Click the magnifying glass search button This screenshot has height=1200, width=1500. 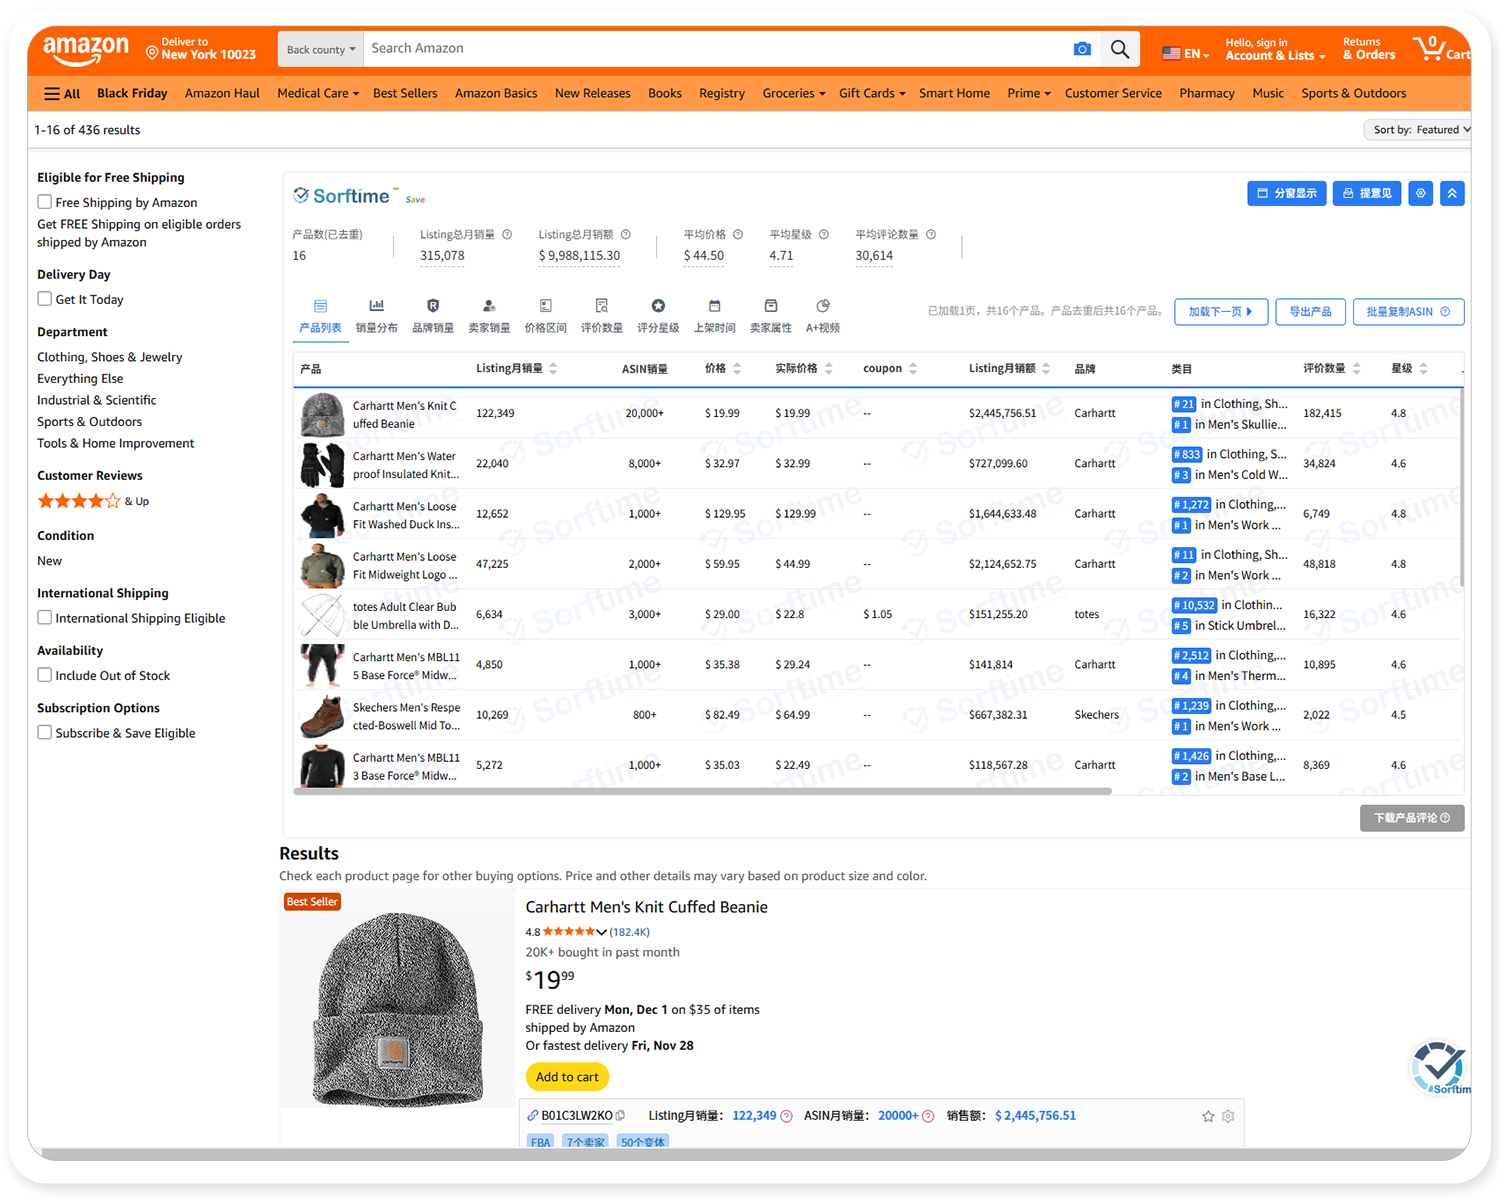[x=1120, y=49]
